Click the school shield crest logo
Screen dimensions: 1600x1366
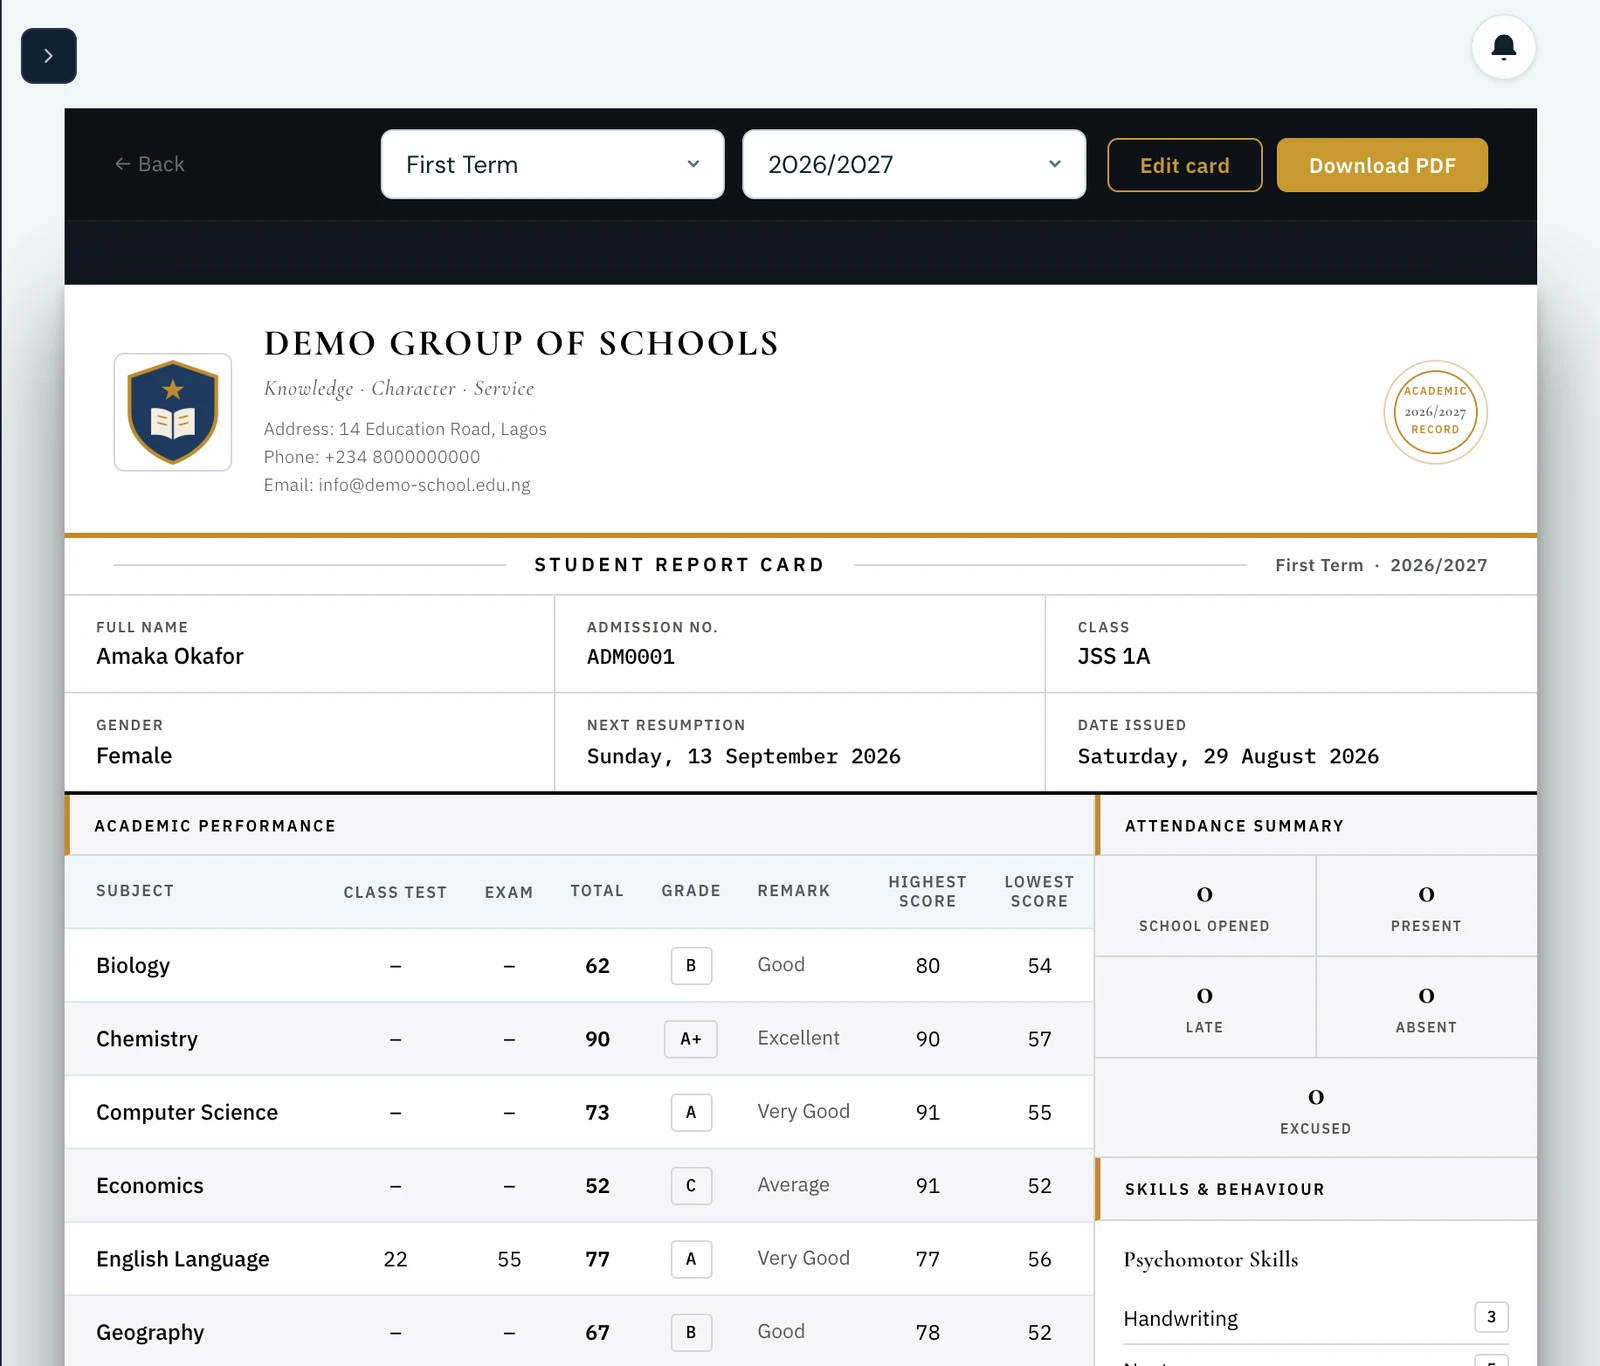coord(173,412)
